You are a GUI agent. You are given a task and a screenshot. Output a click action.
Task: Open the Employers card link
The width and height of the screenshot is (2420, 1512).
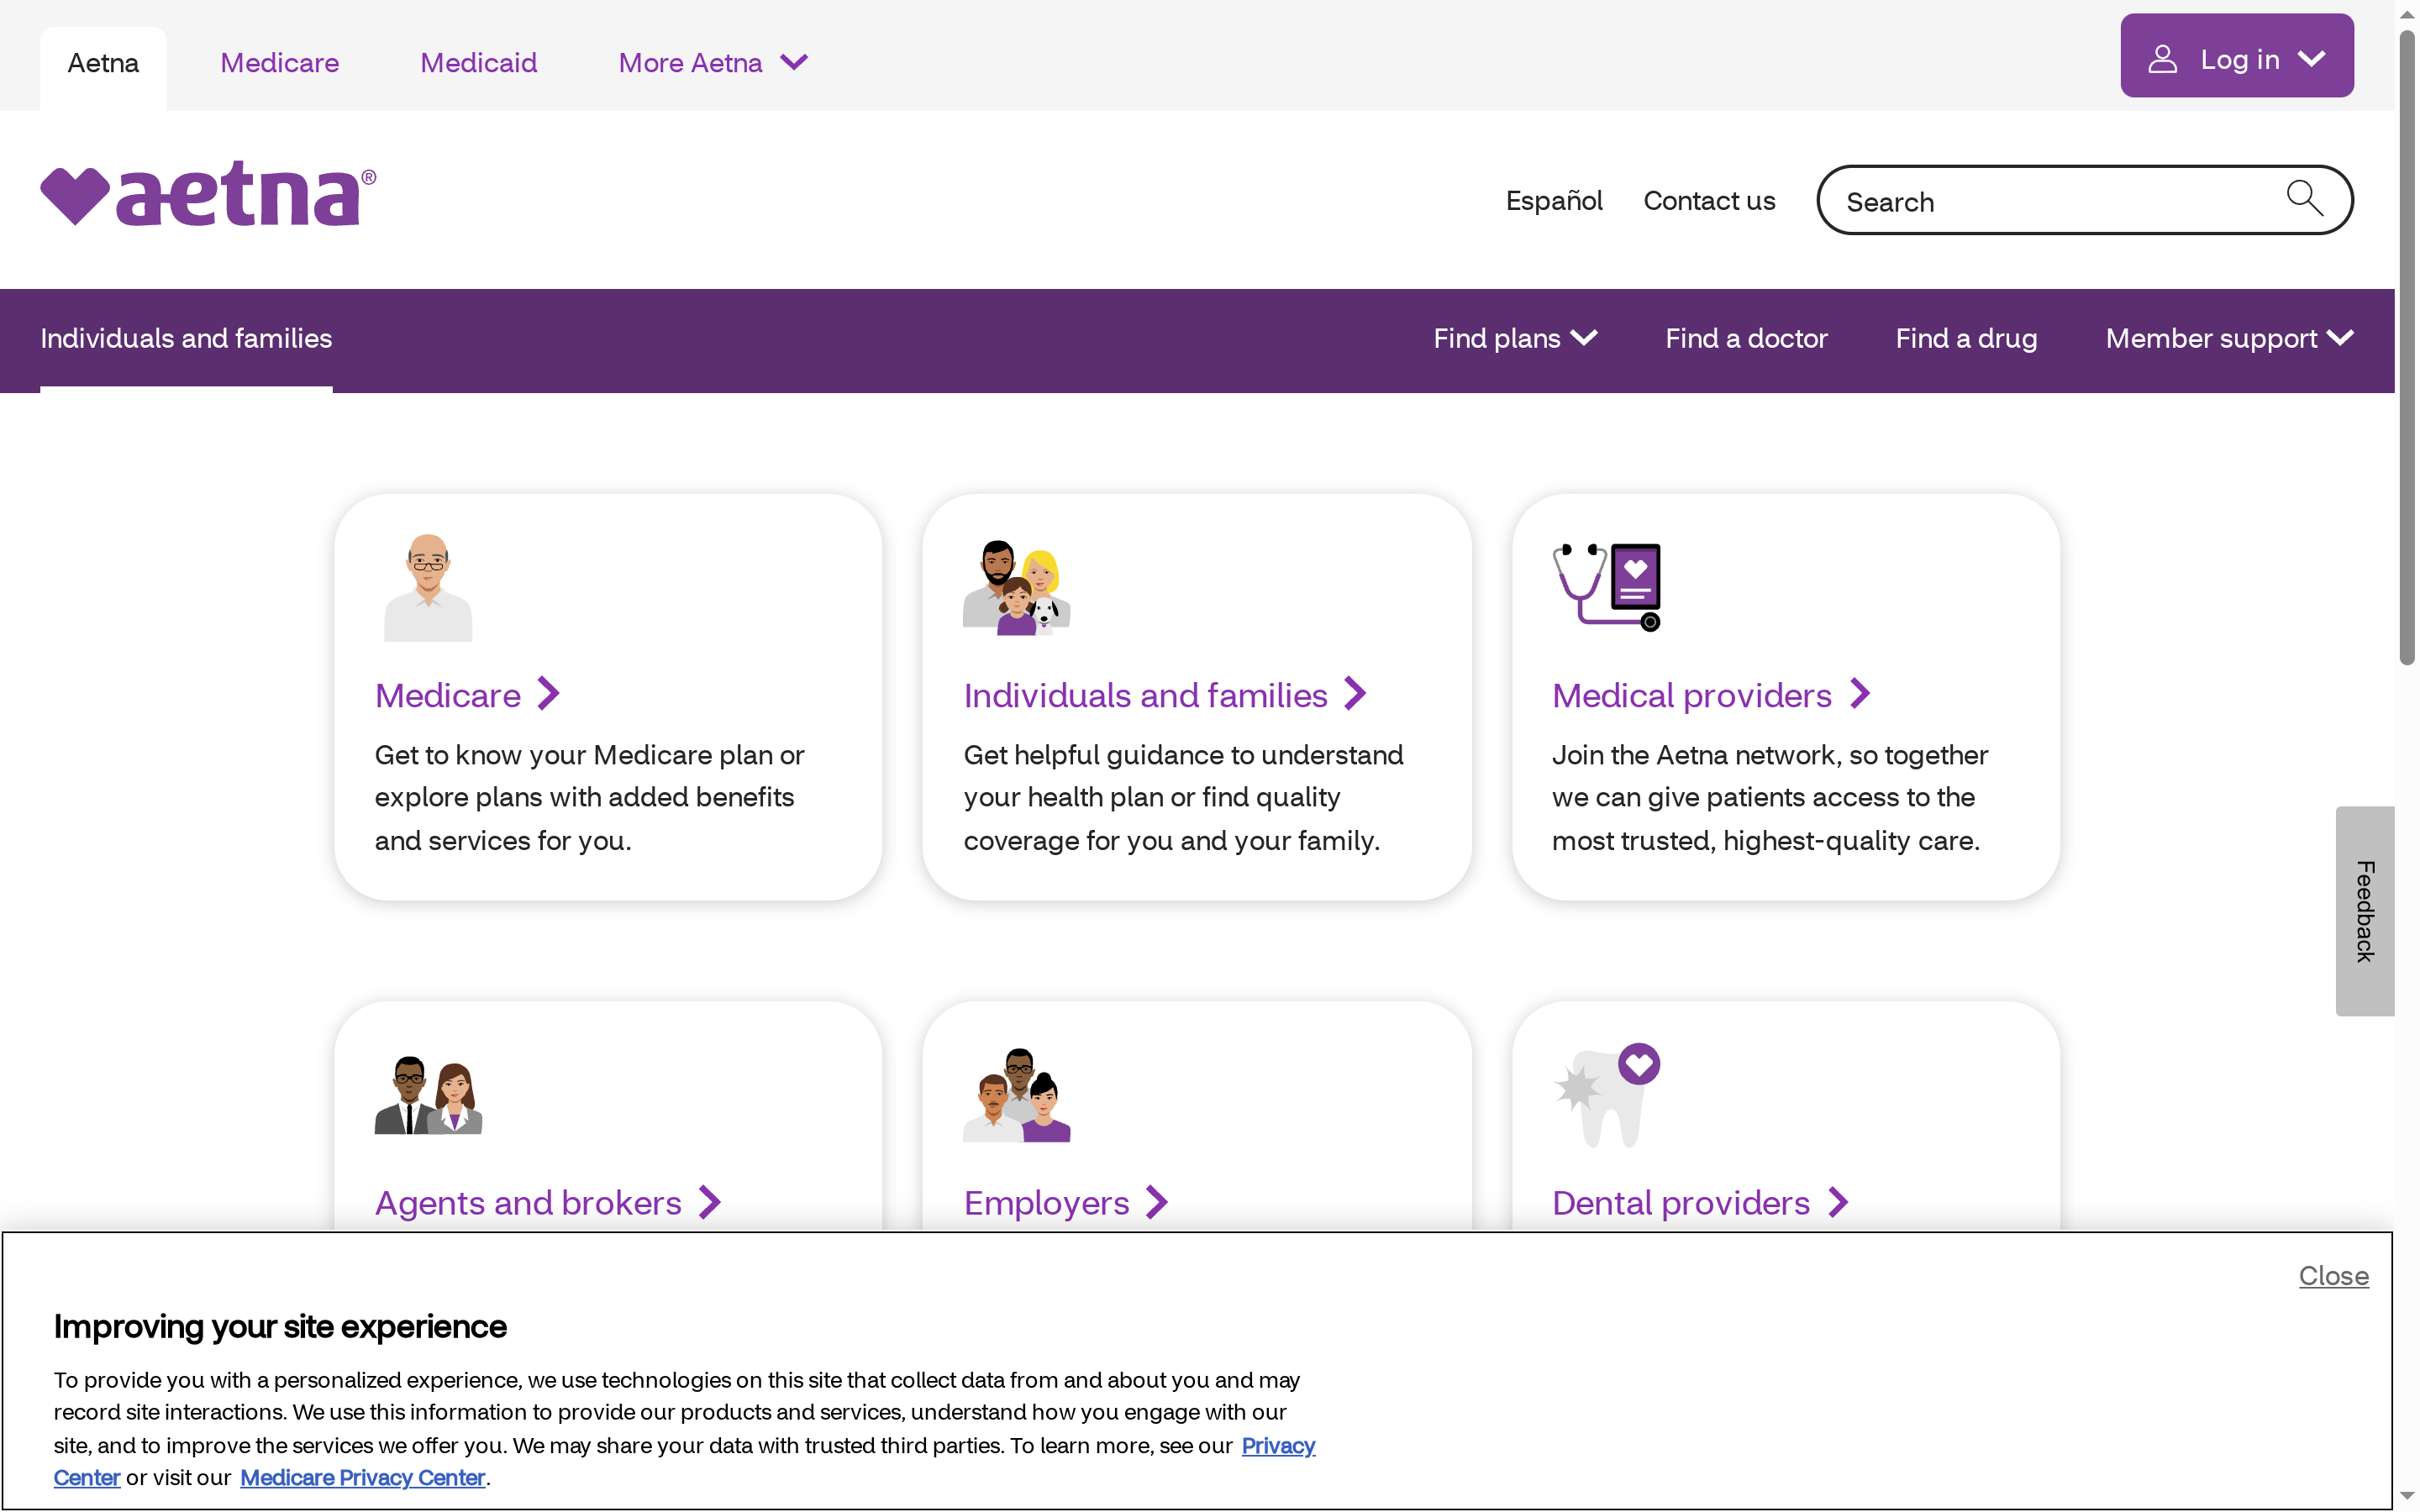1046,1203
